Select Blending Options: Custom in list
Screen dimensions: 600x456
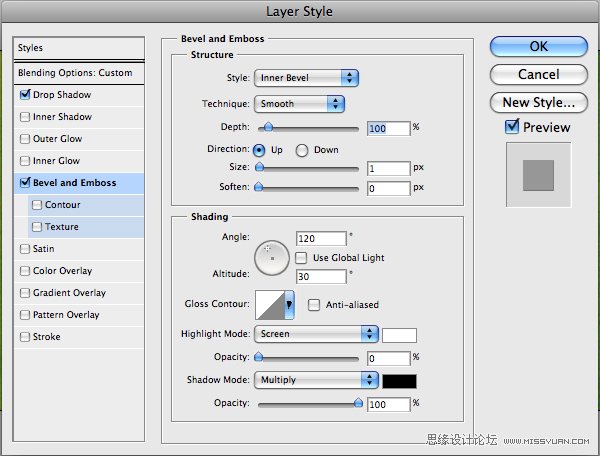tap(75, 73)
